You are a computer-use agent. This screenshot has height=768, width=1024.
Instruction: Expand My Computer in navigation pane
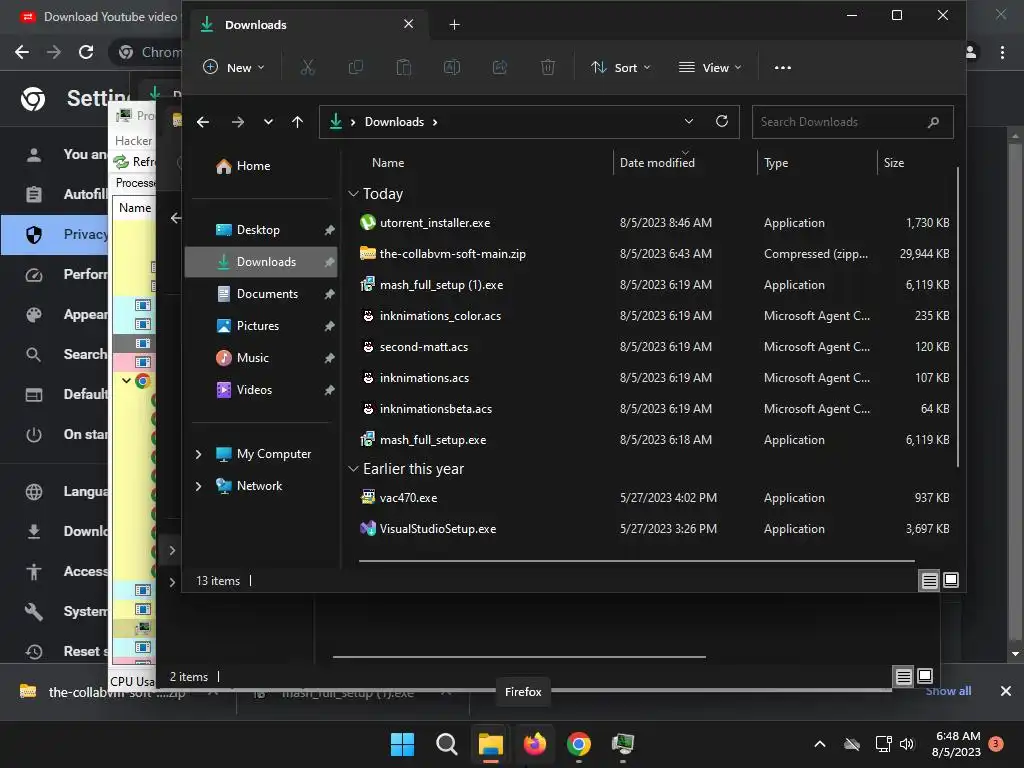[199, 454]
